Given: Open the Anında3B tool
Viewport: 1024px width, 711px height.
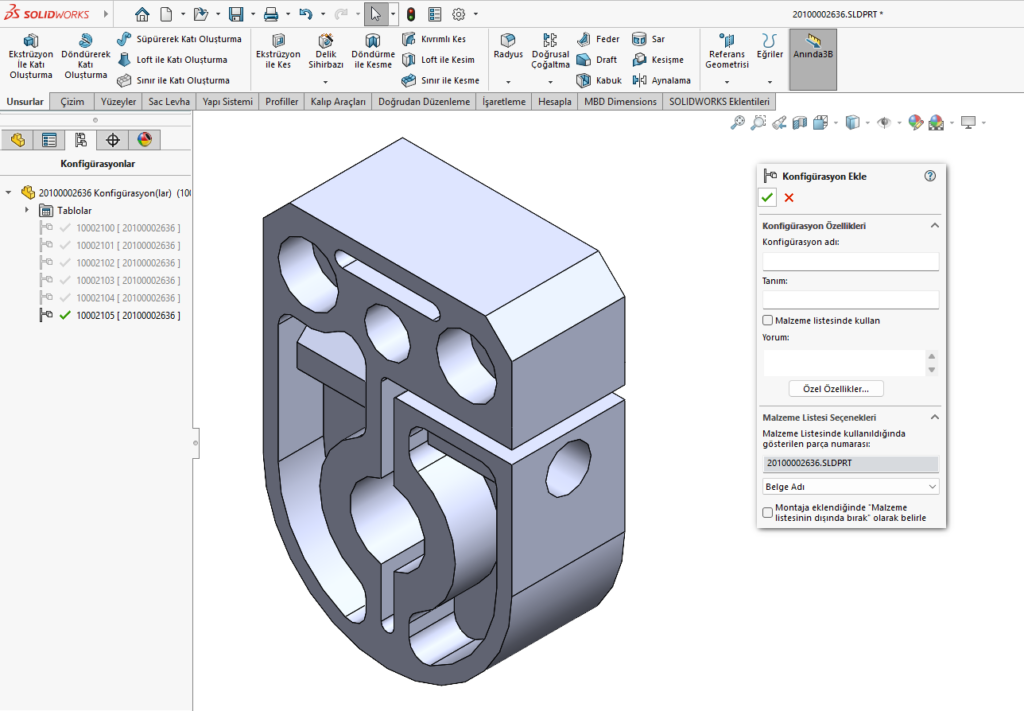Looking at the screenshot, I should pos(812,47).
